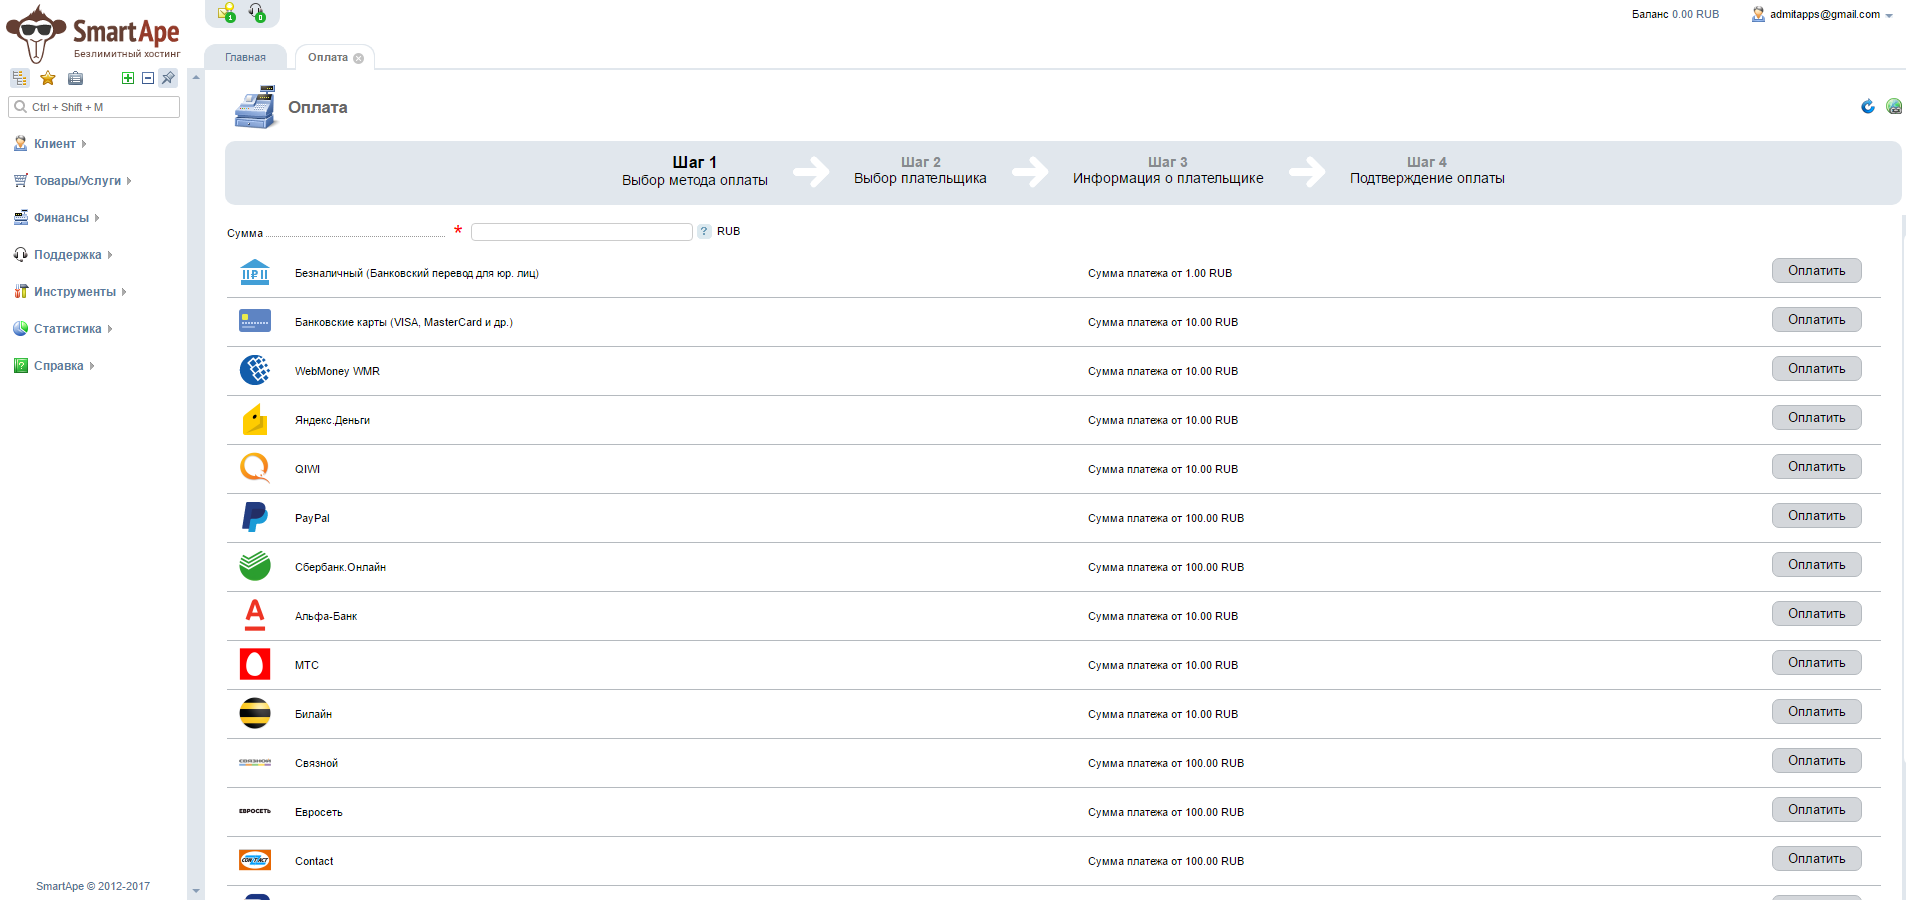Expand the Финансы menu section
Screen dimensions: 1906x900
(x=61, y=218)
